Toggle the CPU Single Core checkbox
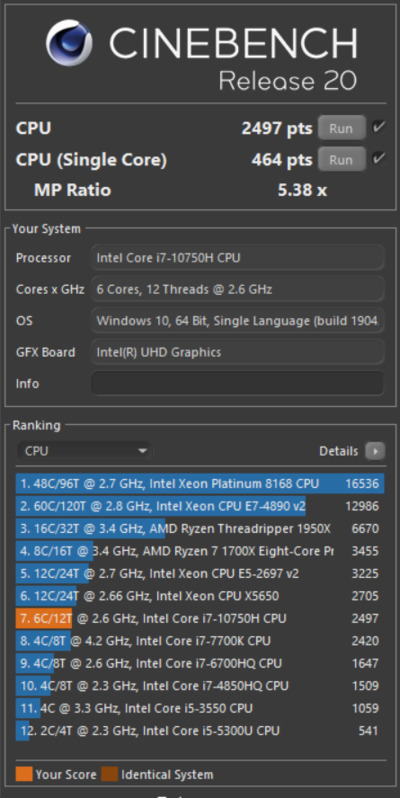Screen dimensions: 400x798 [378, 159]
